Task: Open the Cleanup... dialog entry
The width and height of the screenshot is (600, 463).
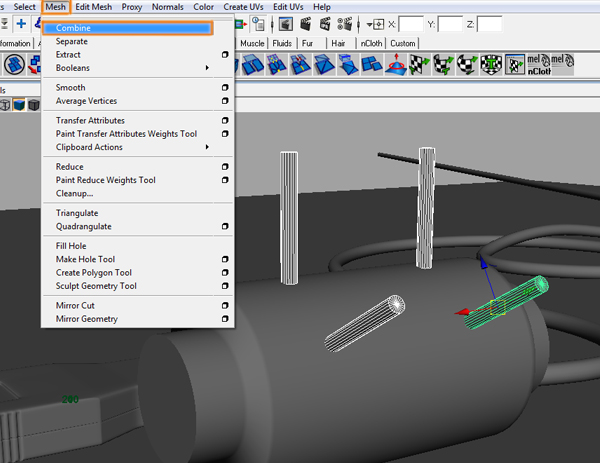Action: tap(74, 194)
